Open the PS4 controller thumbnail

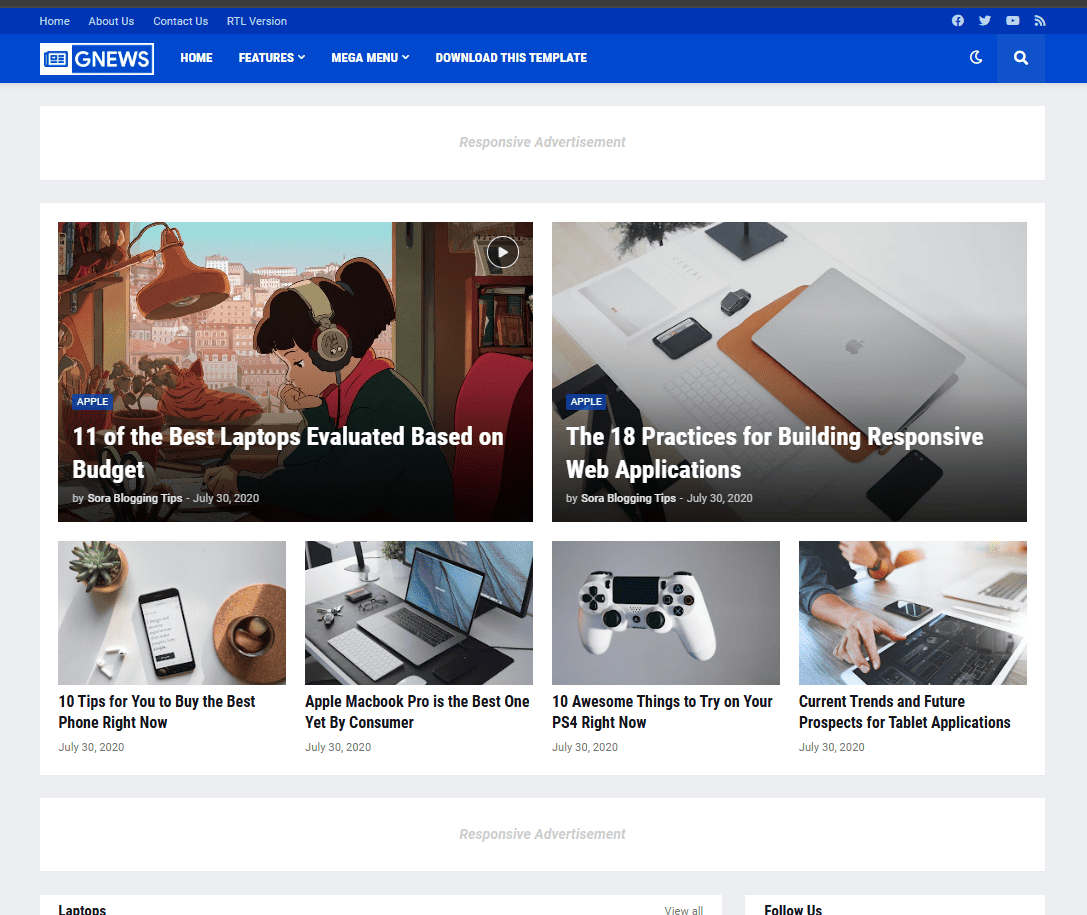tap(665, 612)
